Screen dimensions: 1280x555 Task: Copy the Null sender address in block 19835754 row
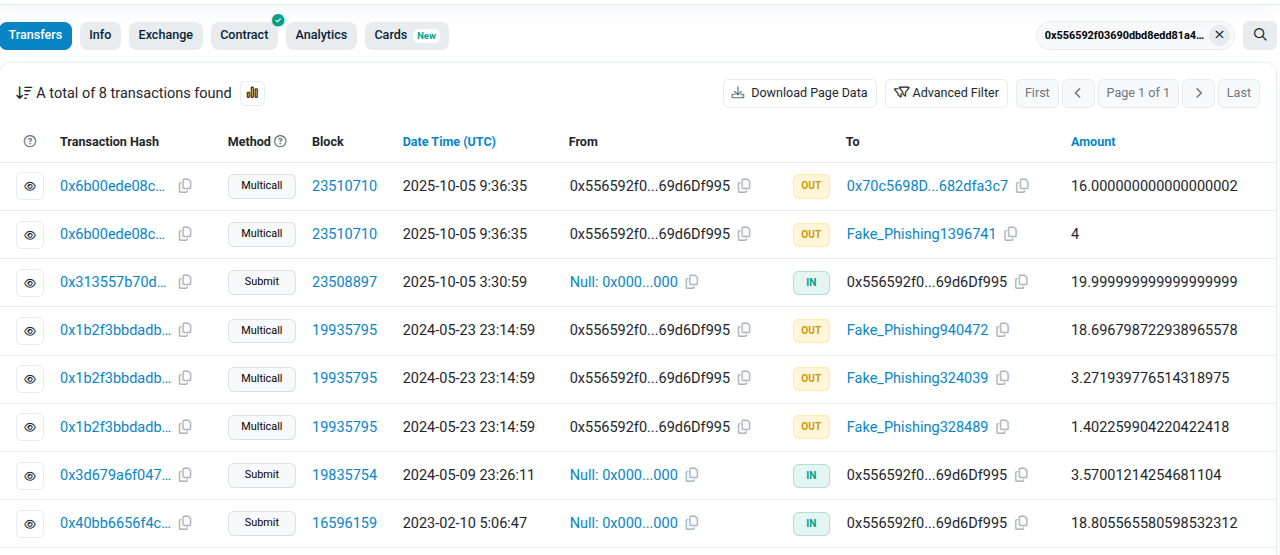[x=692, y=475]
